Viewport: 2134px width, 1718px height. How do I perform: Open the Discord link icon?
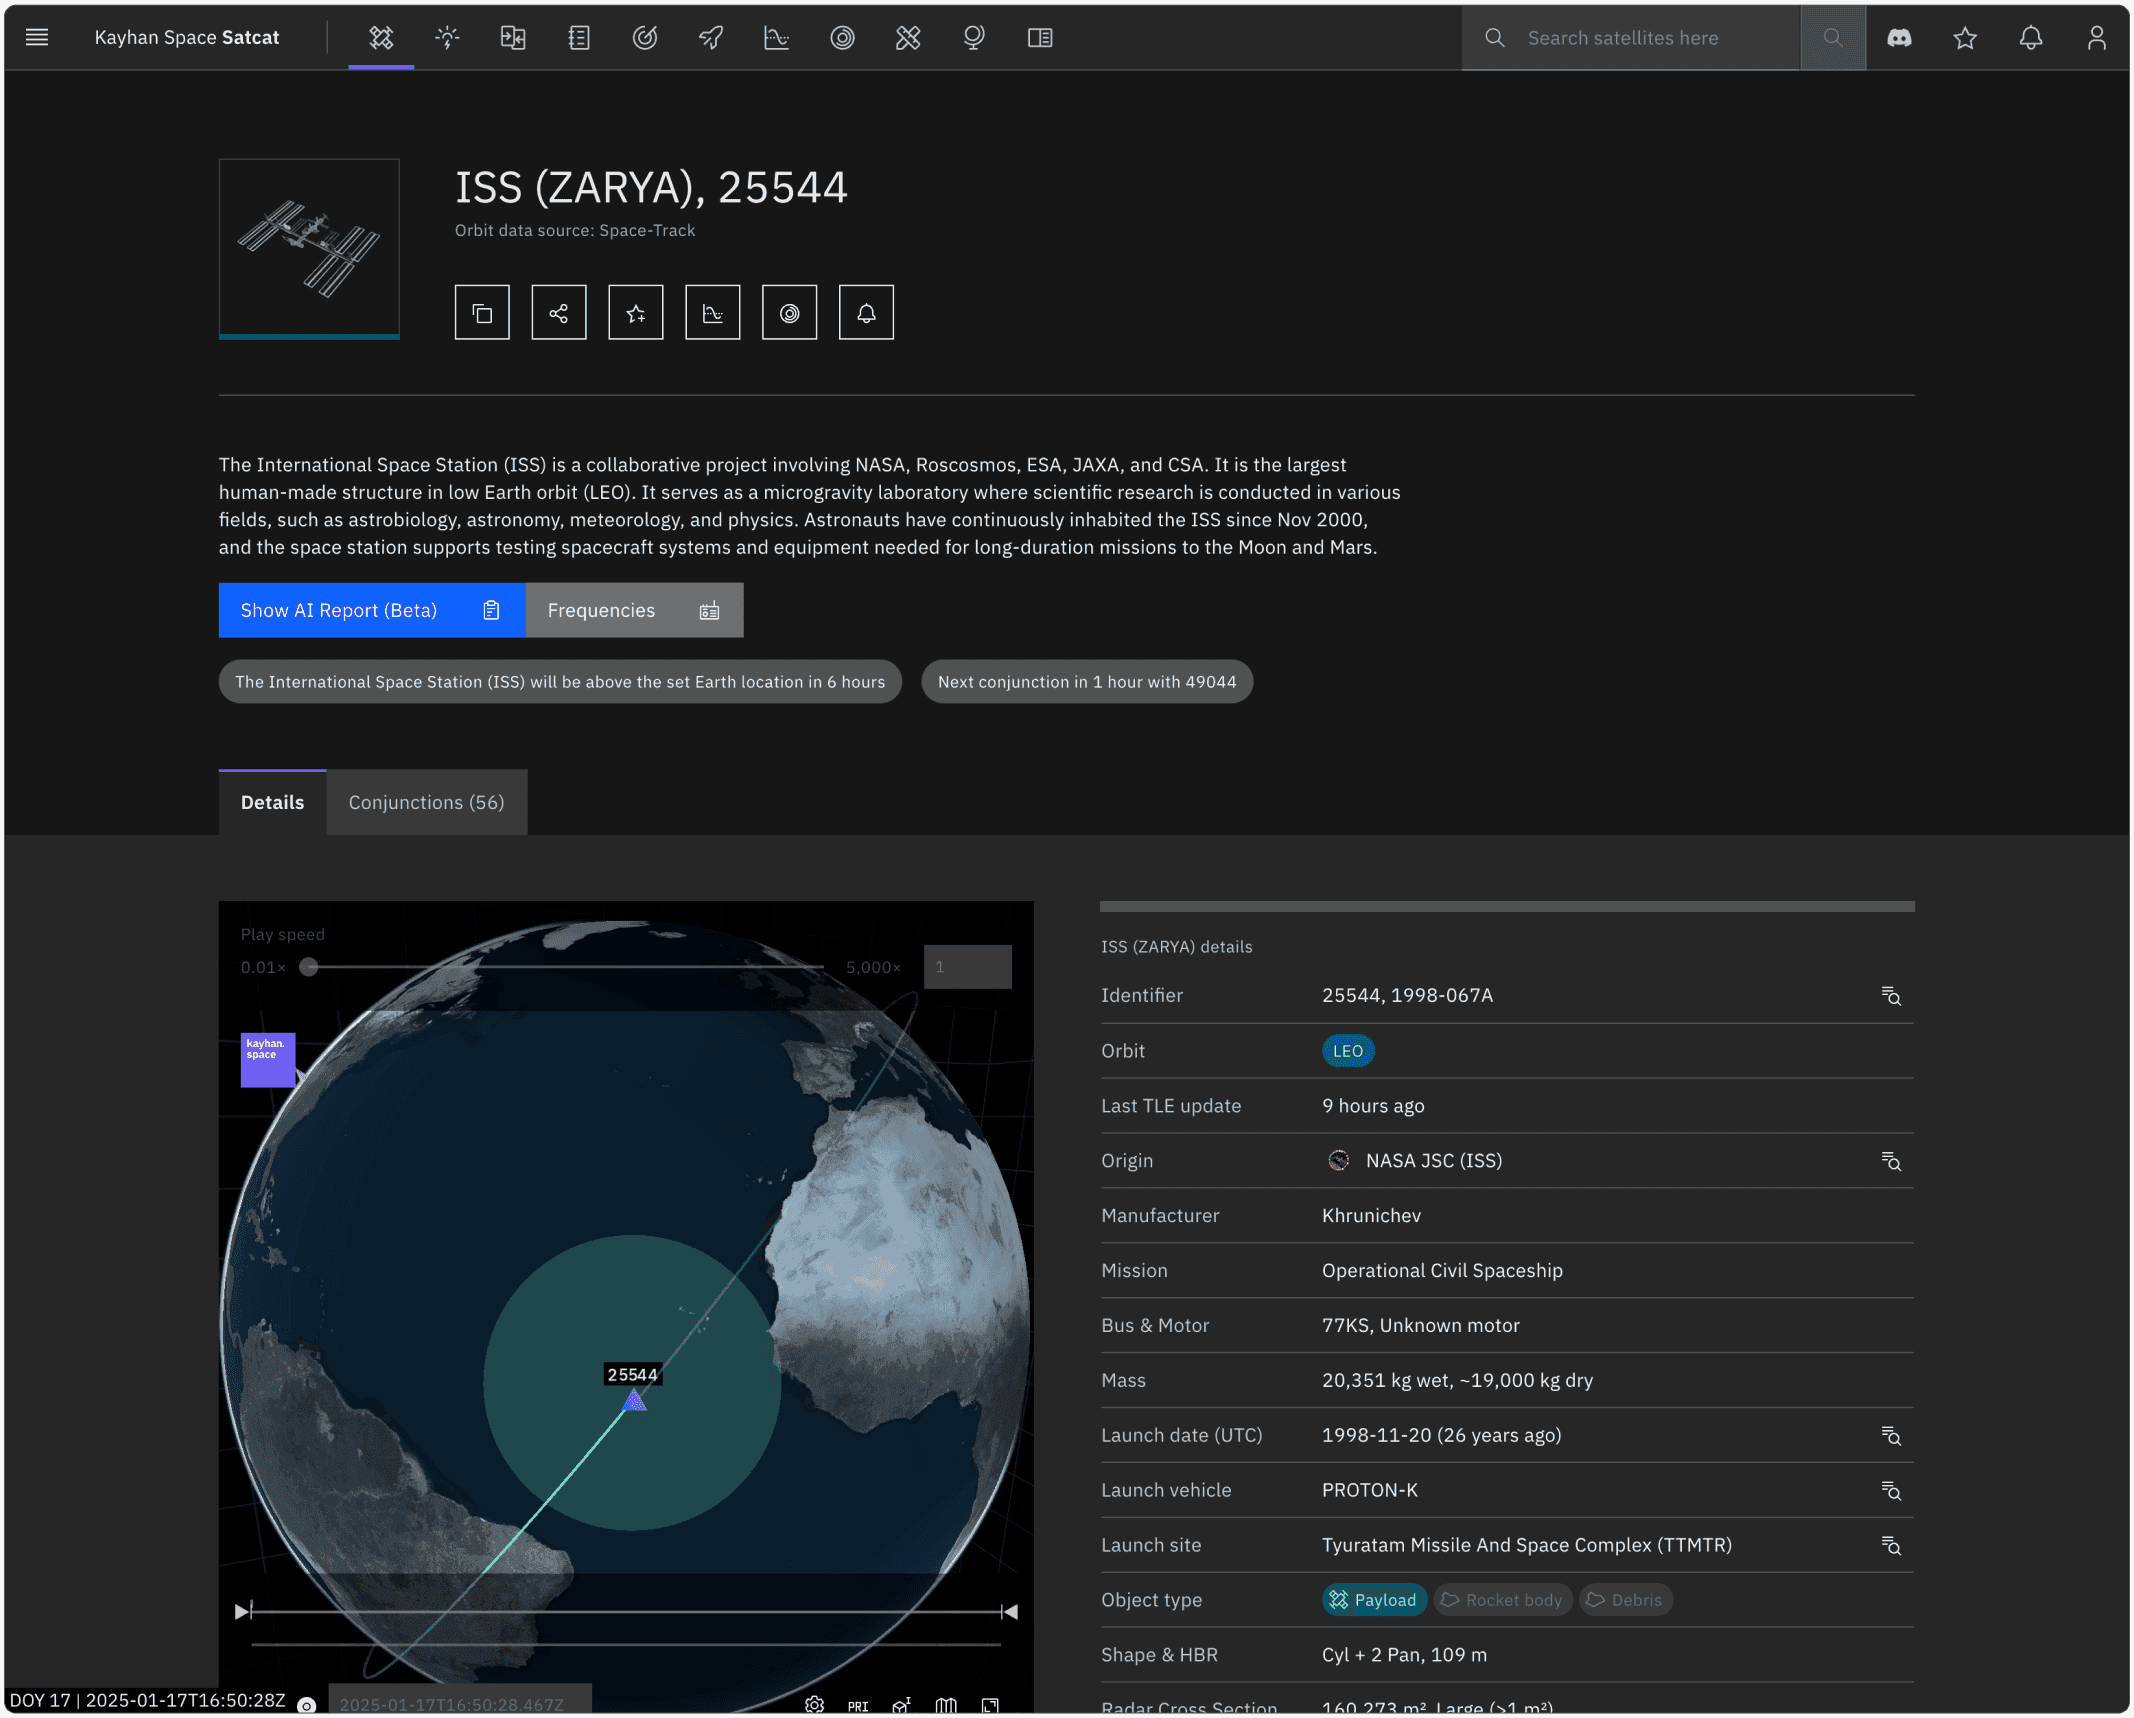click(x=1899, y=38)
